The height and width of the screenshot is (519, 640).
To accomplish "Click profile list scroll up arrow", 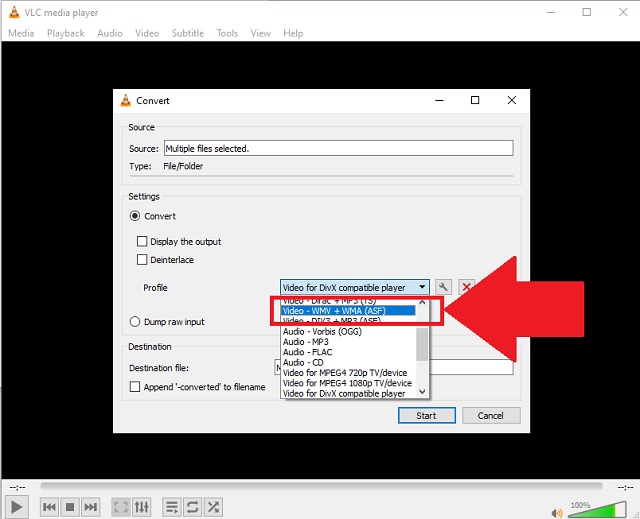I will pos(422,302).
